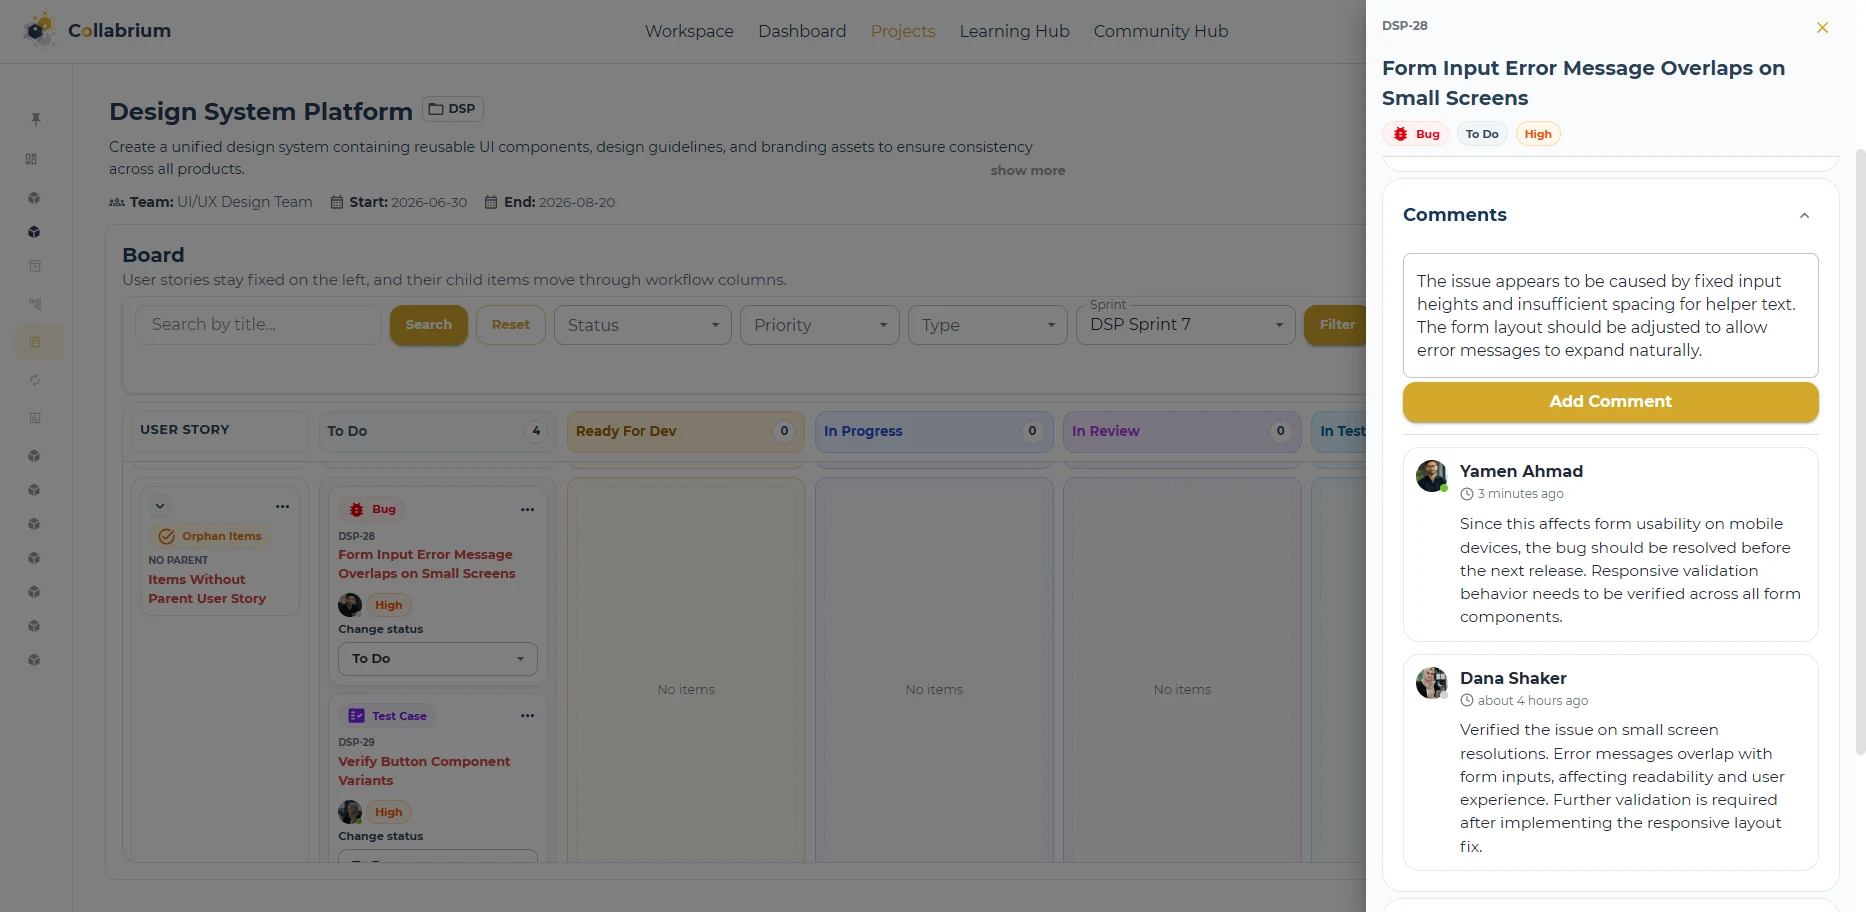
Task: Open the Status filter dropdown
Action: [643, 325]
